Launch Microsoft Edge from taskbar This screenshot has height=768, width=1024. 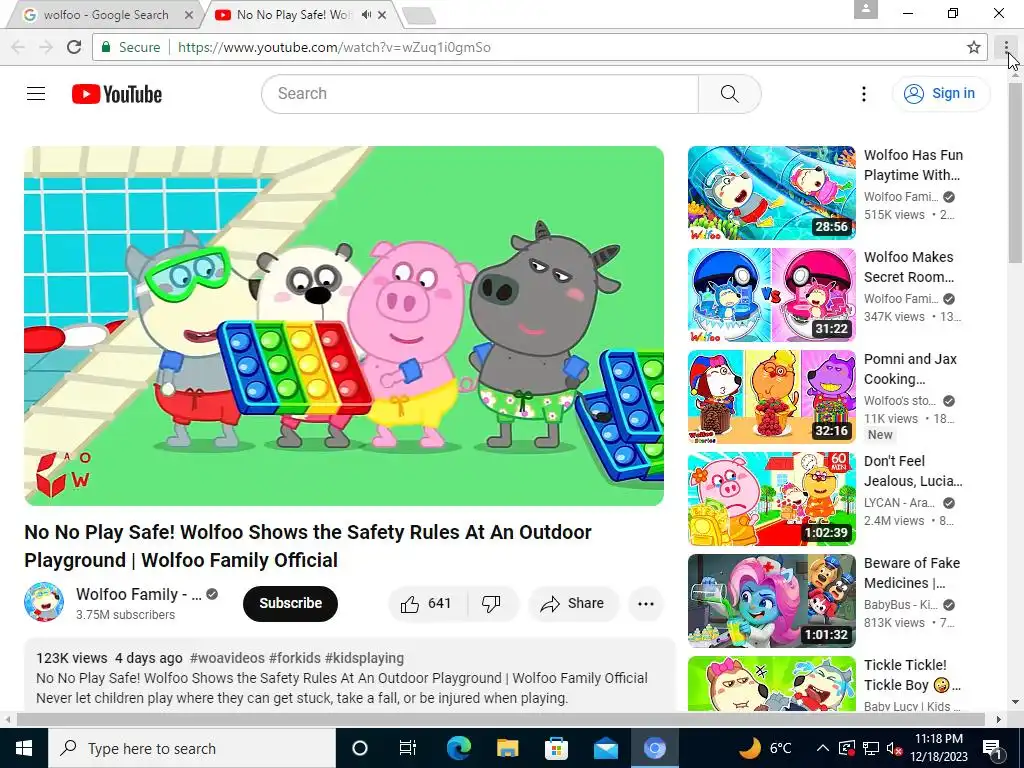coord(458,748)
